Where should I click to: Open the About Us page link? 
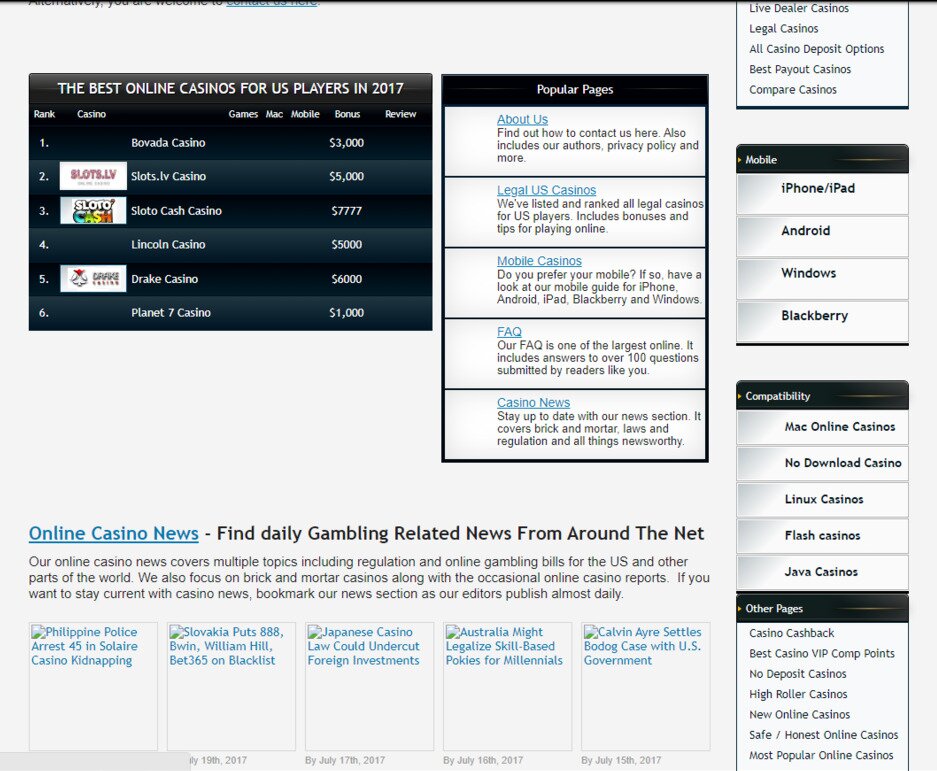(522, 120)
